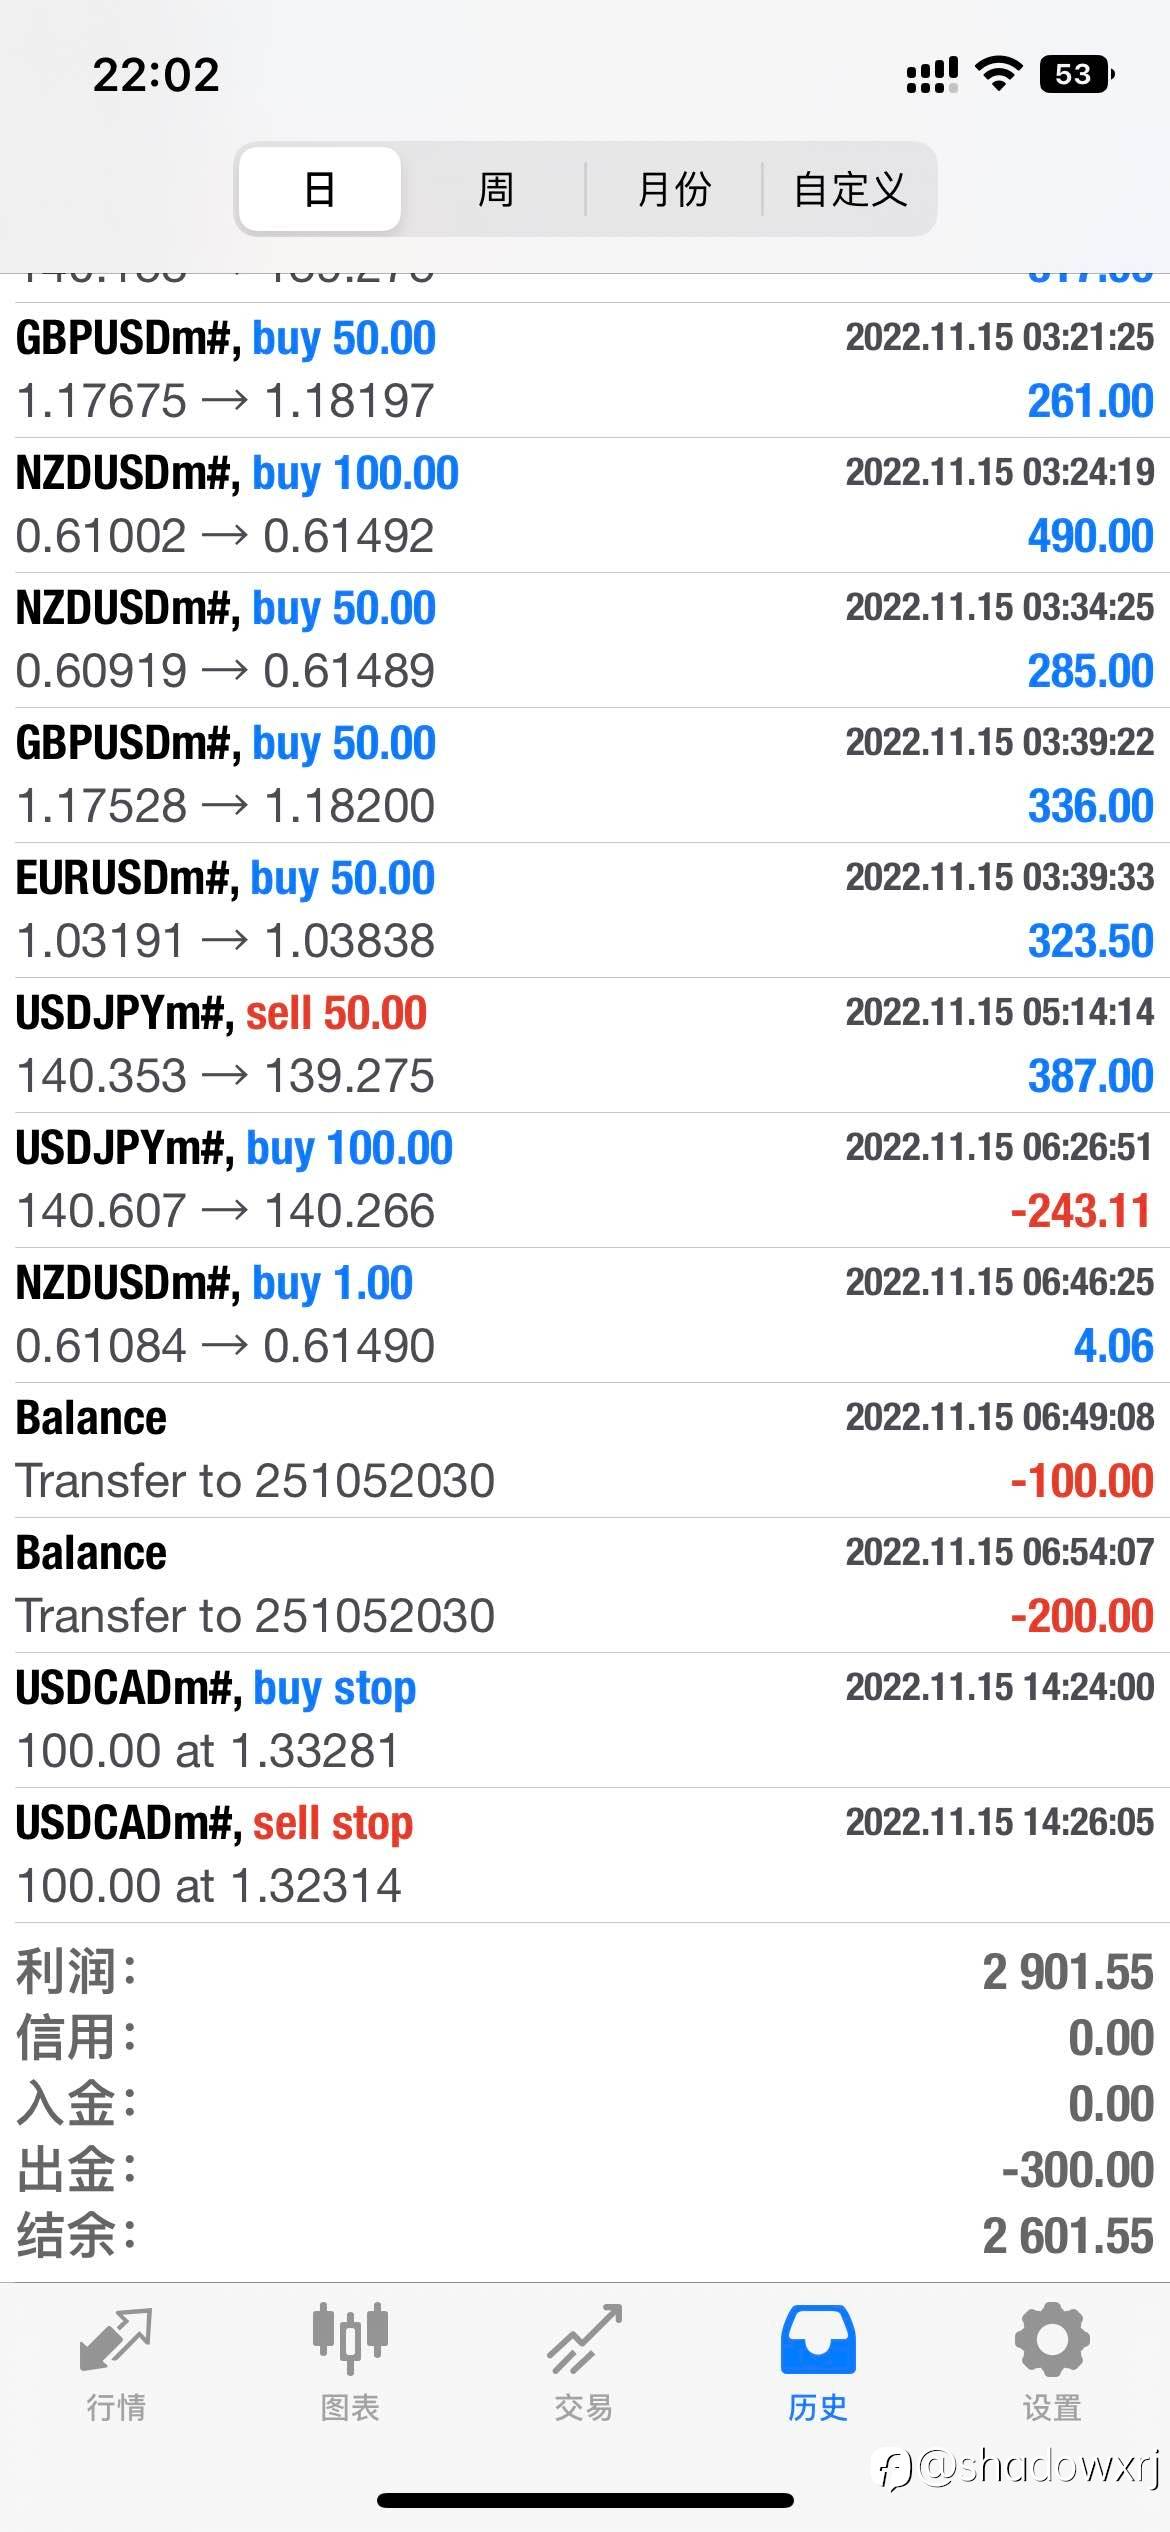Viewport: 1170px width, 2532px height.
Task: Select the 日 day period segment
Action: pyautogui.click(x=320, y=189)
